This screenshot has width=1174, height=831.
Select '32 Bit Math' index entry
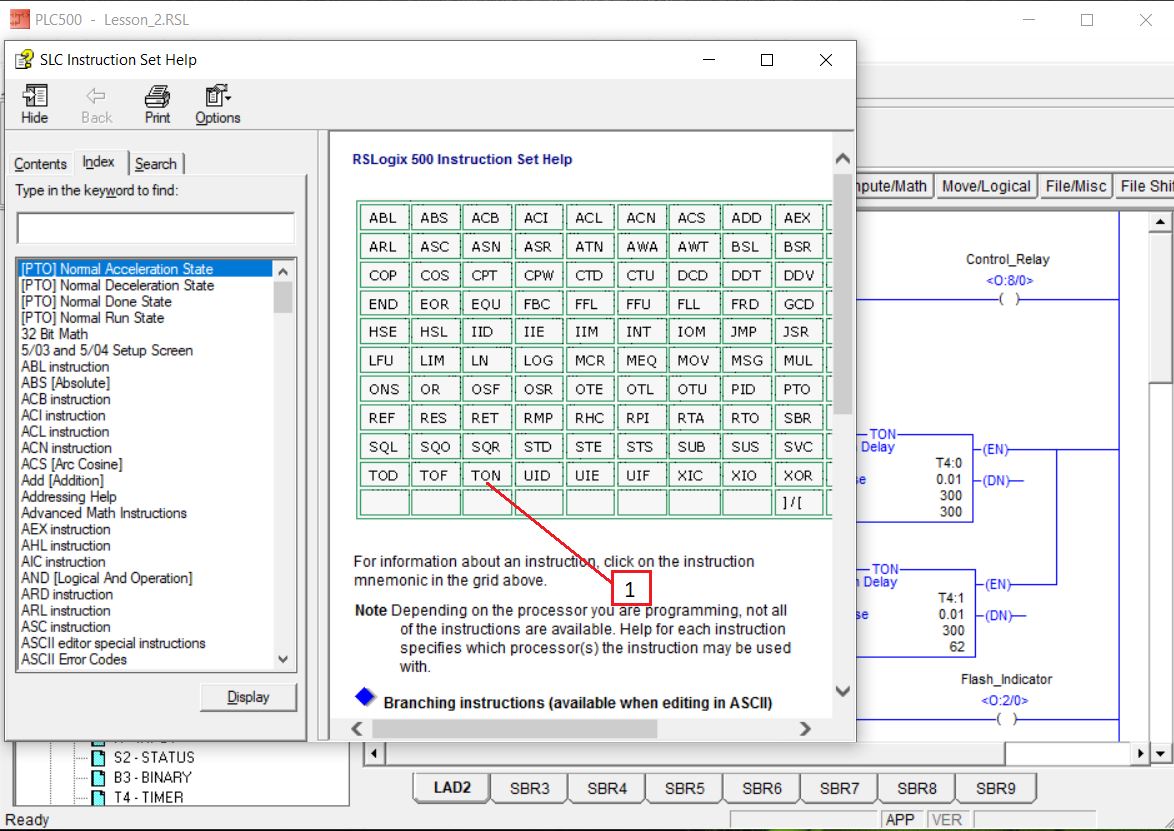click(x=55, y=334)
